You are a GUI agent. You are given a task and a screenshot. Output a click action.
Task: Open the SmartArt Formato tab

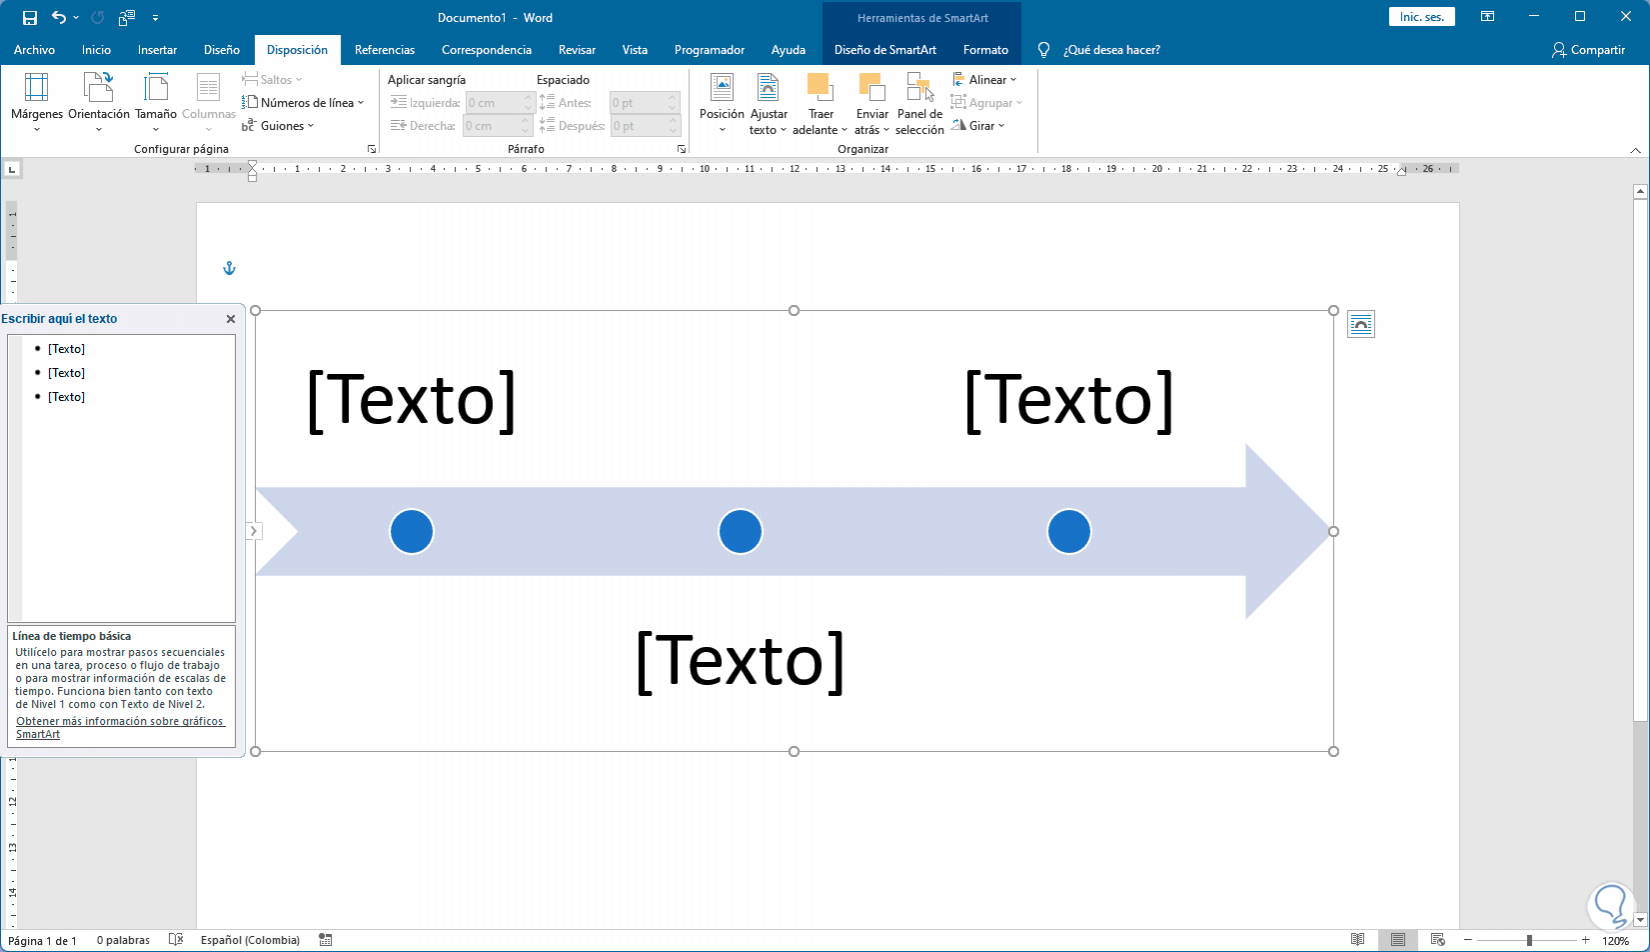(x=985, y=50)
